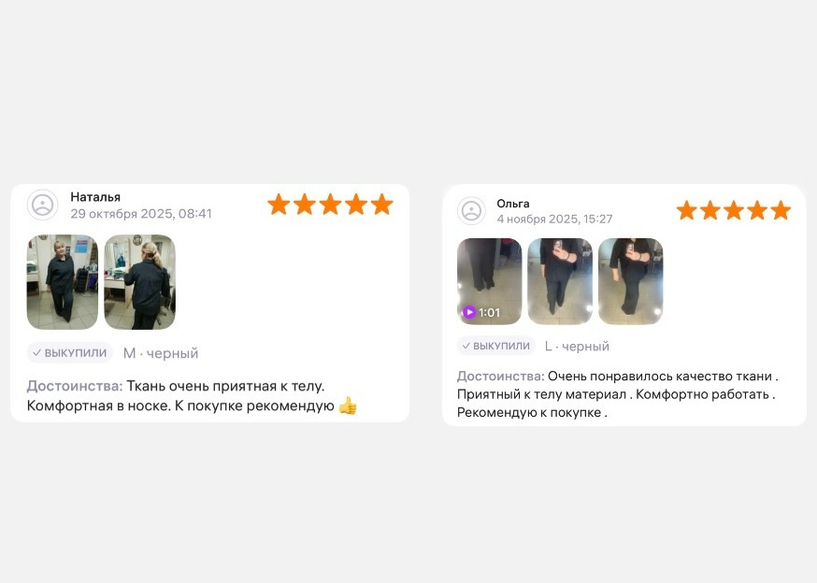This screenshot has width=817, height=583.
Task: Open Ольга's last review photo
Action: click(x=630, y=281)
